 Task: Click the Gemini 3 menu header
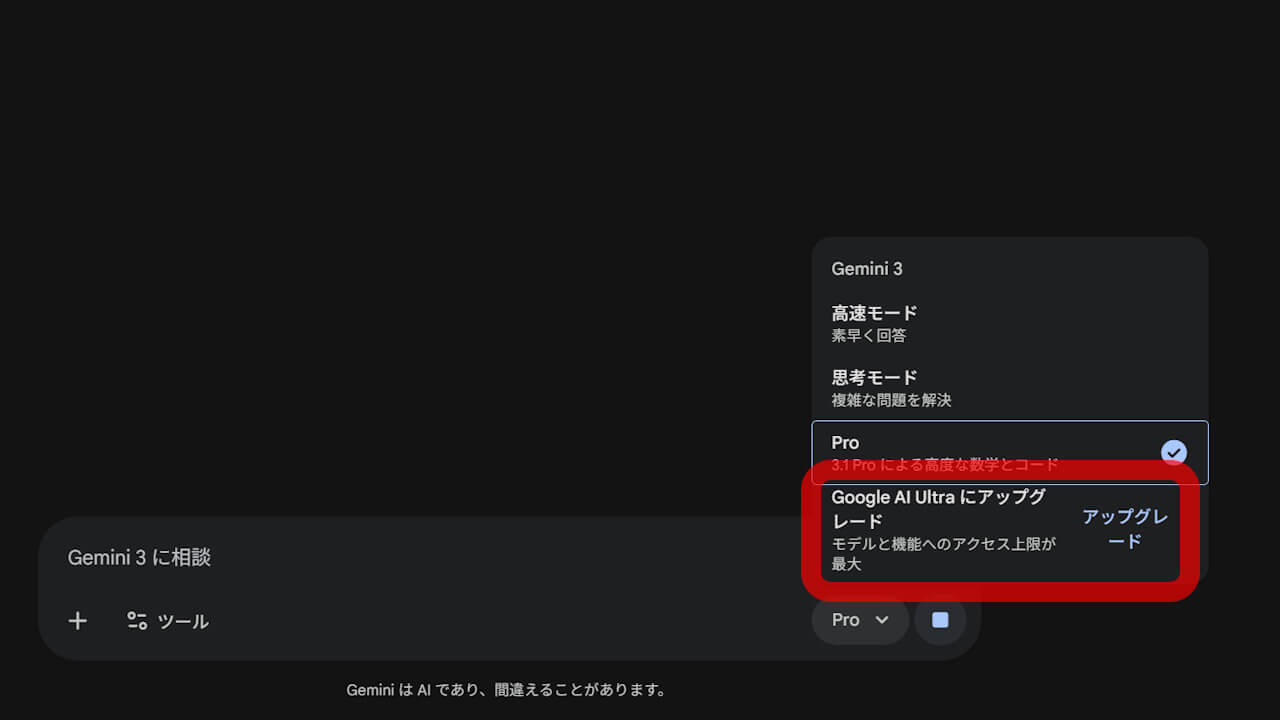pyautogui.click(x=867, y=268)
